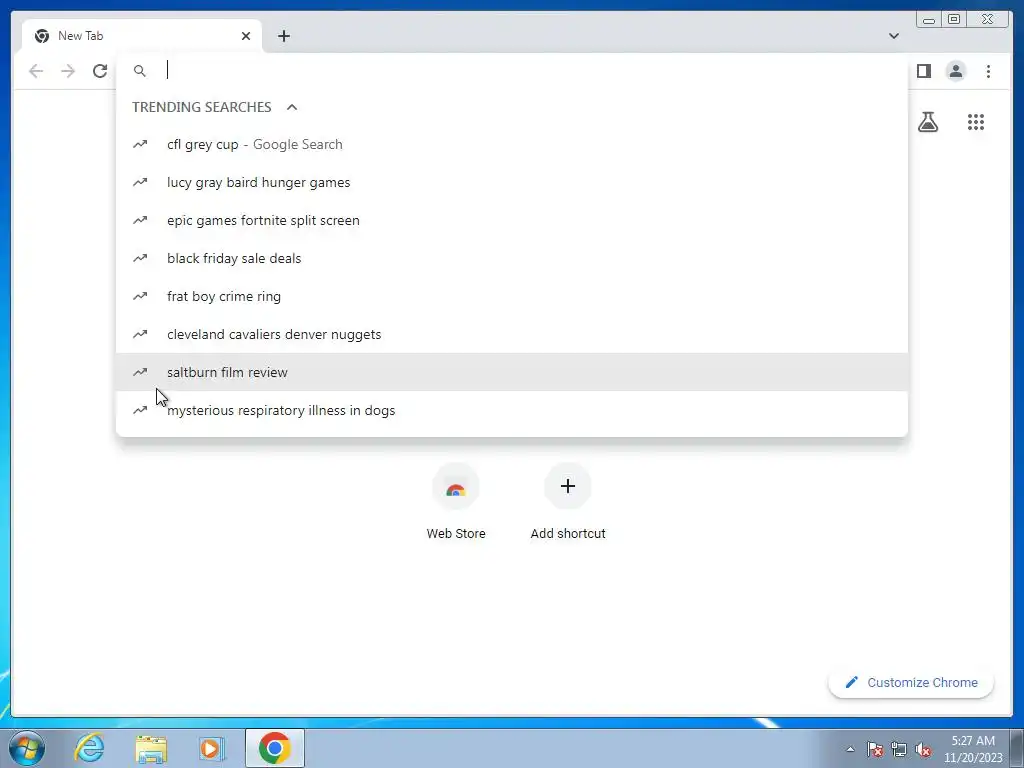Image resolution: width=1024 pixels, height=768 pixels.
Task: Open the side panel icon
Action: pyautogui.click(x=923, y=71)
